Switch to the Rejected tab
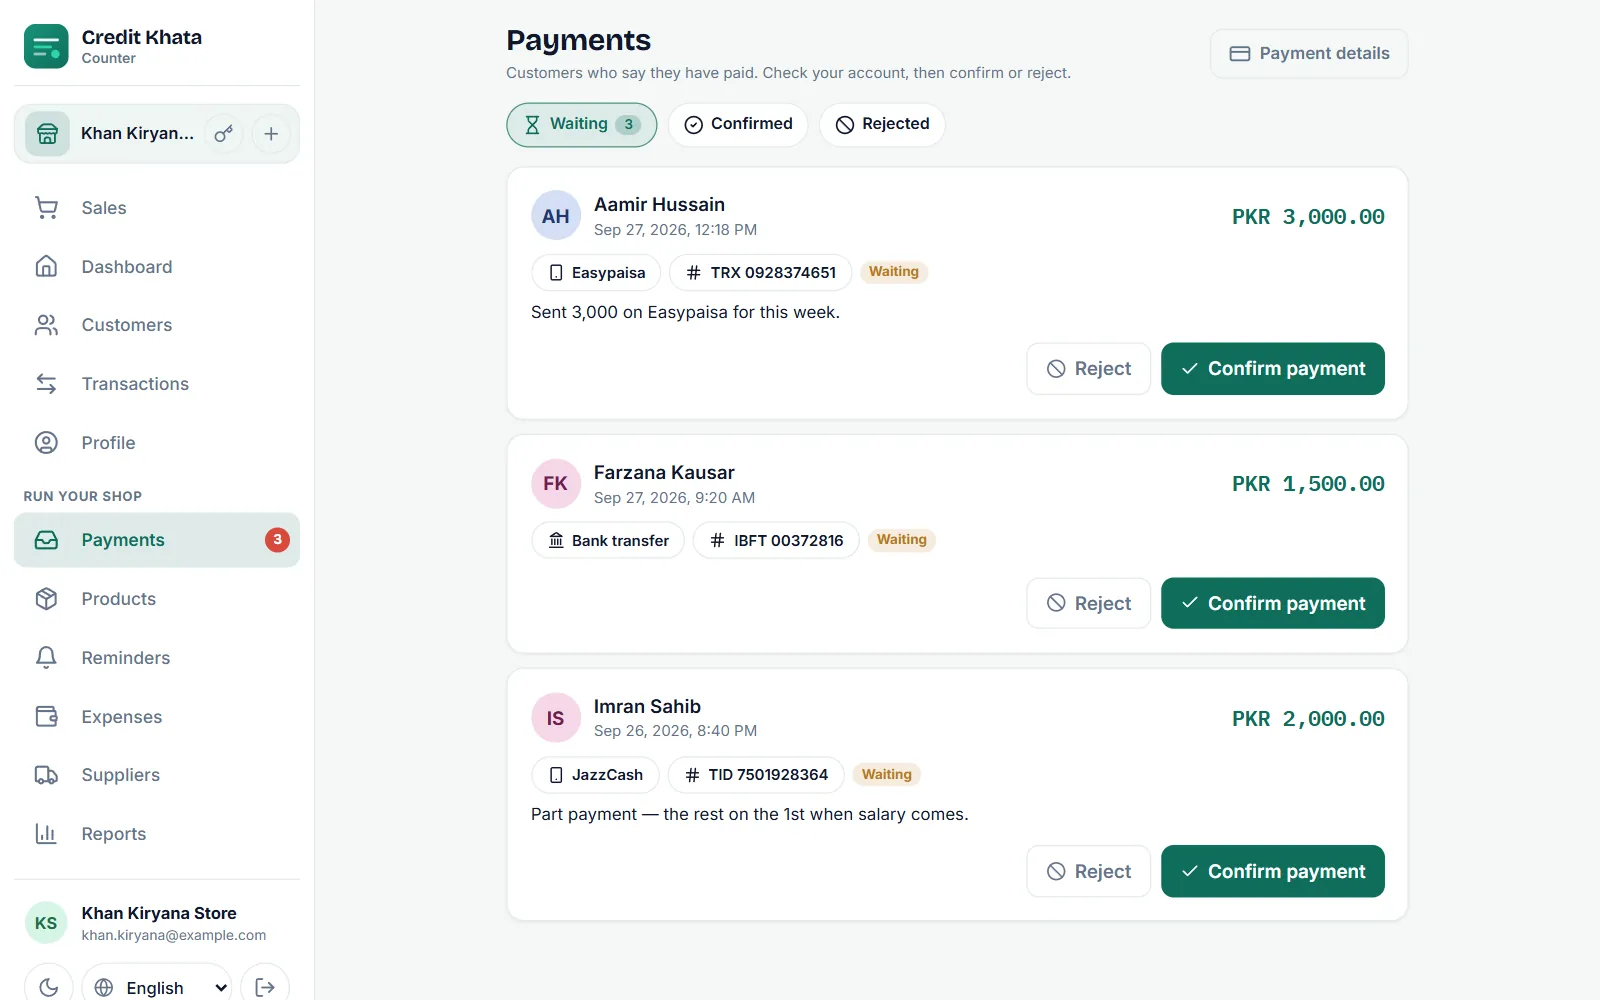The width and height of the screenshot is (1600, 1000). [x=882, y=125]
